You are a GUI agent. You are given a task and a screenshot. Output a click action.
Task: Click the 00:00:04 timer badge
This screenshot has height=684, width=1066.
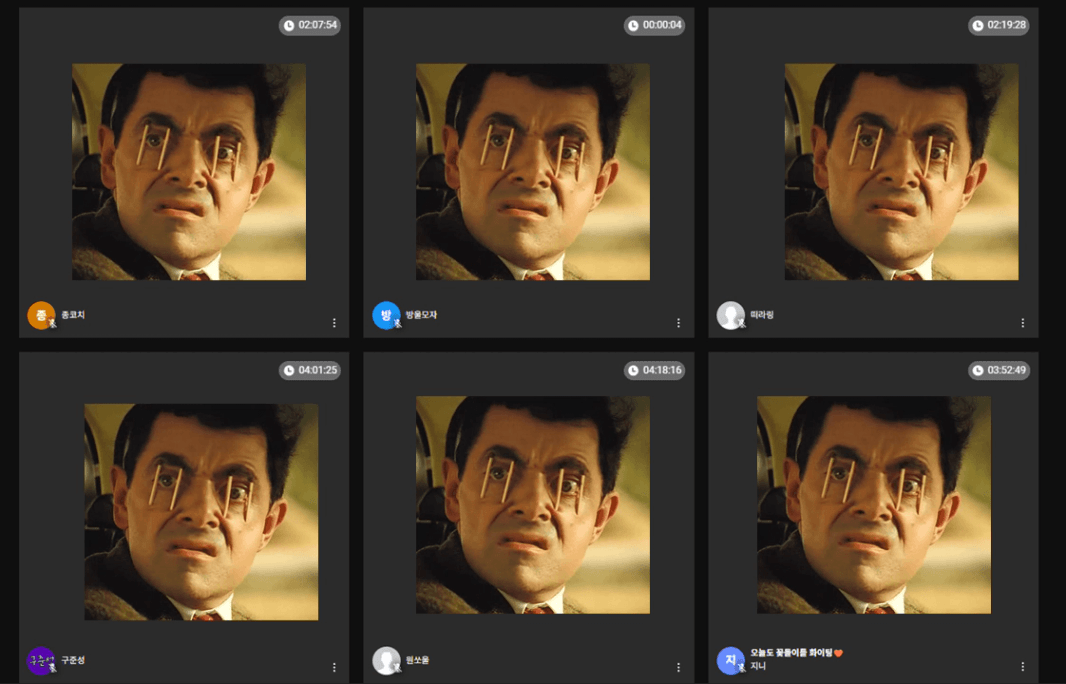pos(655,25)
